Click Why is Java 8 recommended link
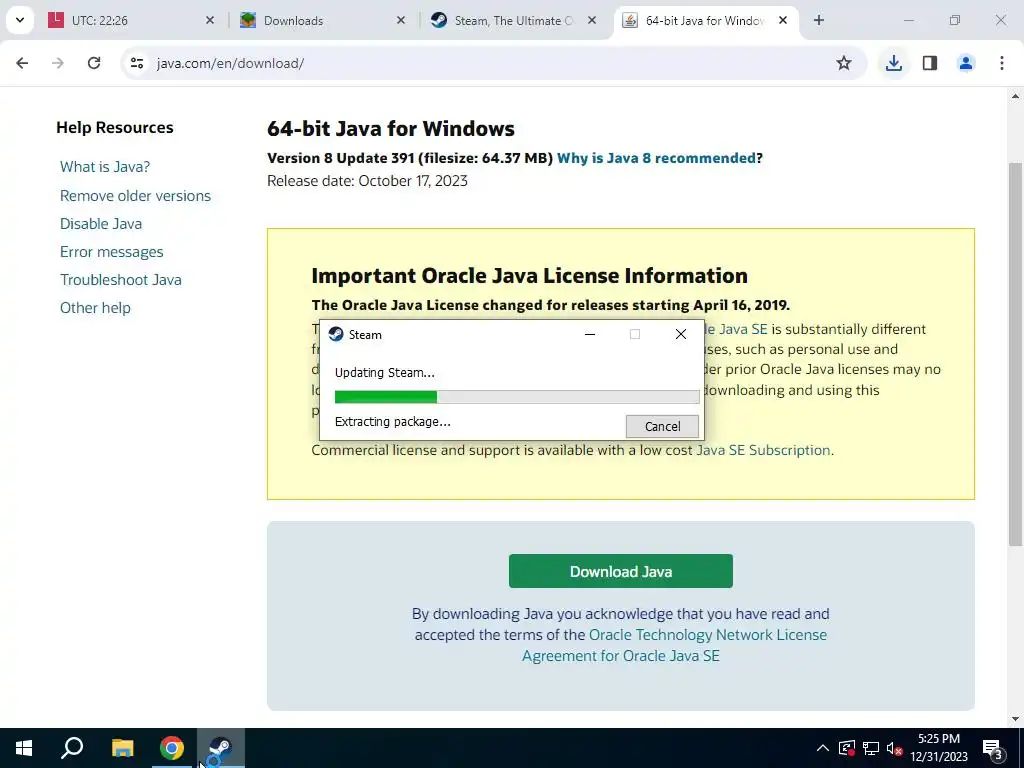Viewport: 1024px width, 768px height. 656,158
